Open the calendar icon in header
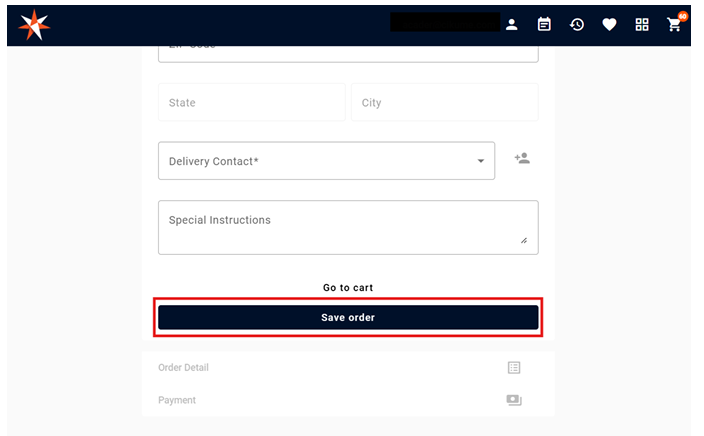Image resolution: width=704 pixels, height=436 pixels. [x=544, y=24]
